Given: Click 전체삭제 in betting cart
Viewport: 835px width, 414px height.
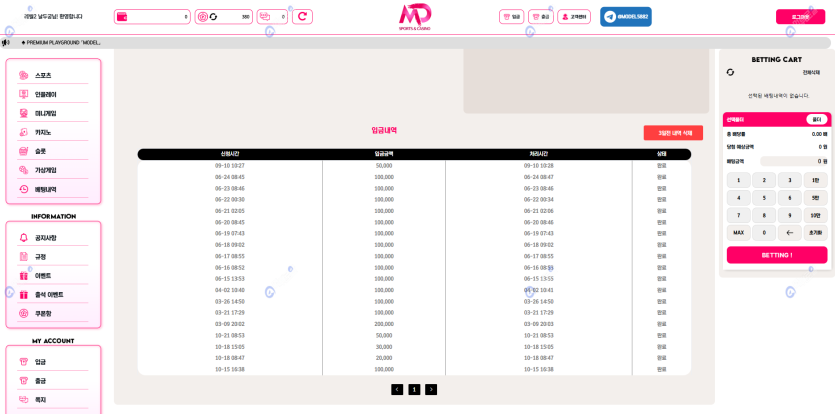Looking at the screenshot, I should point(811,72).
